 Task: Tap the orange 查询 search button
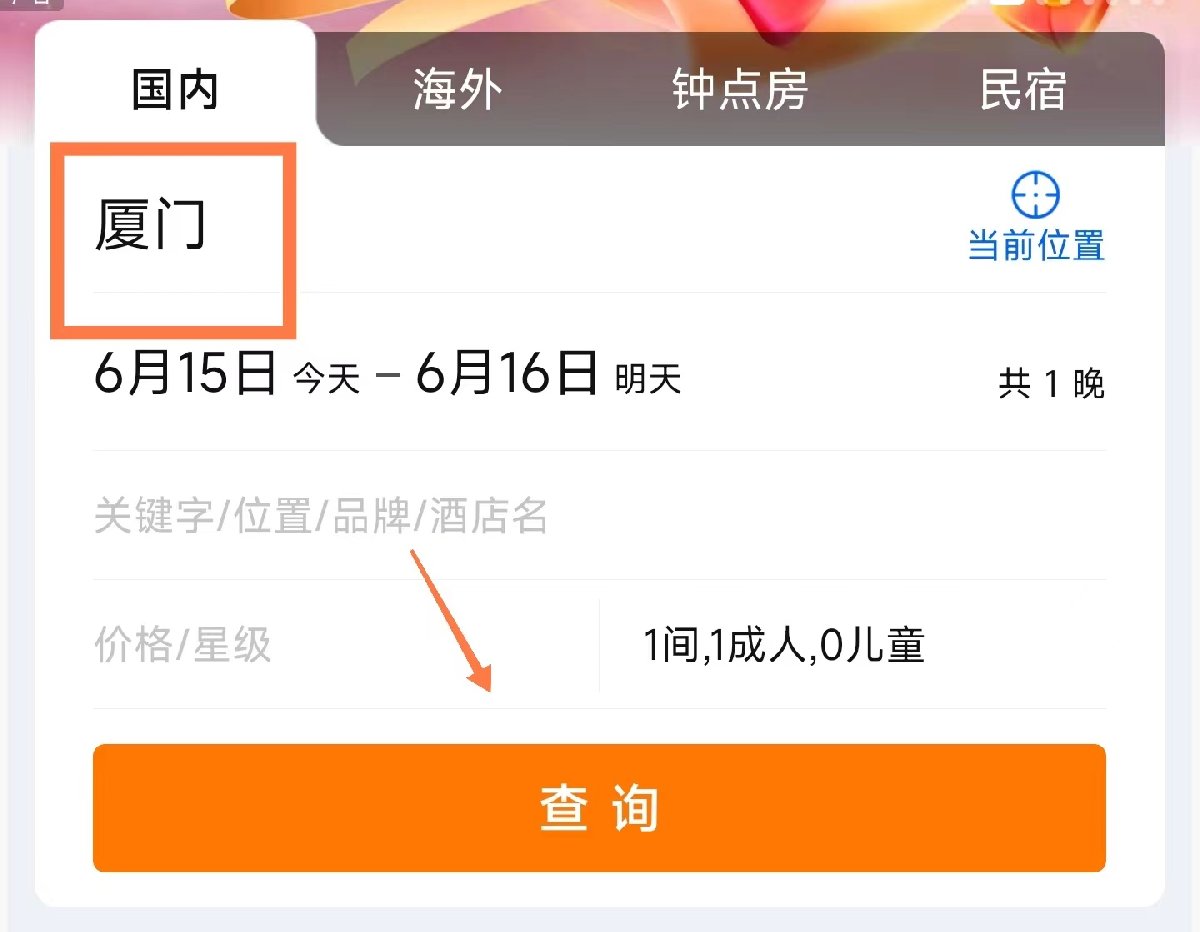(x=599, y=808)
